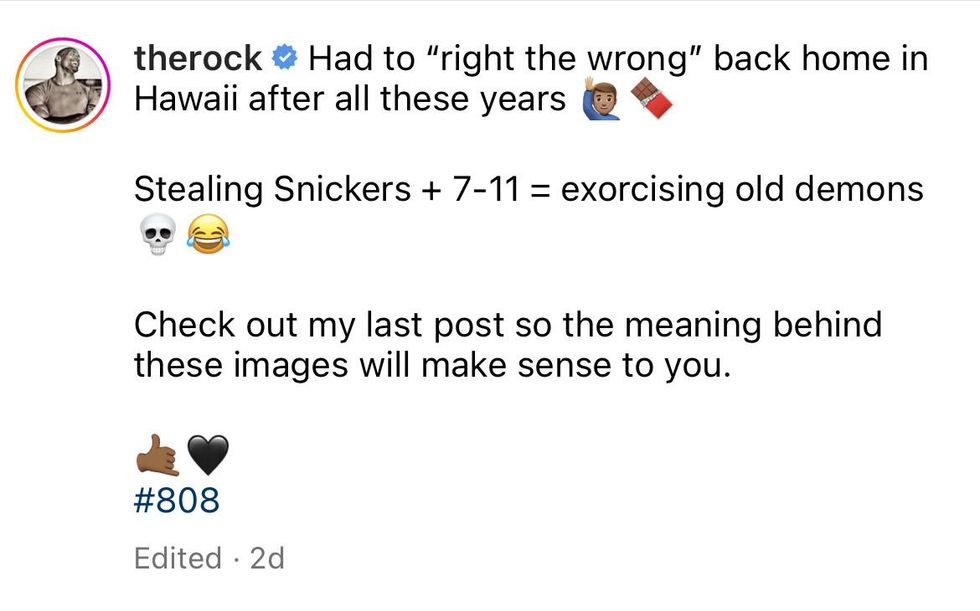Click 'exorcising old demons' text
The image size is (980, 611).
[743, 188]
